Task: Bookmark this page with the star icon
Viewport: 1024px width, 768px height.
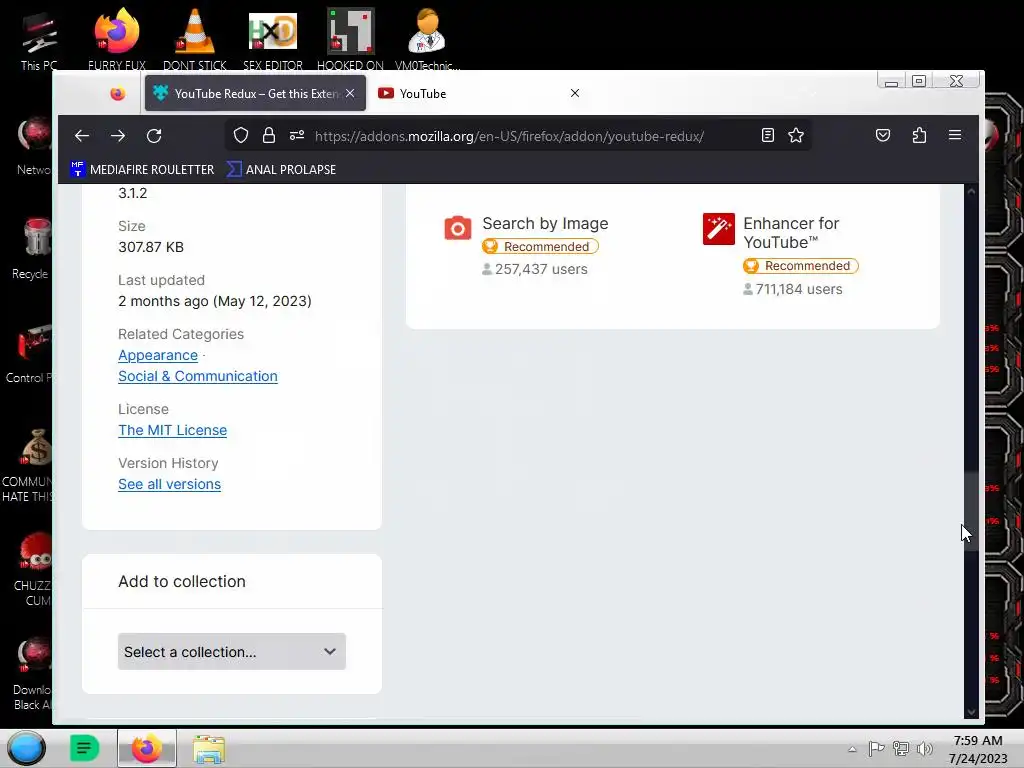Action: [x=795, y=135]
